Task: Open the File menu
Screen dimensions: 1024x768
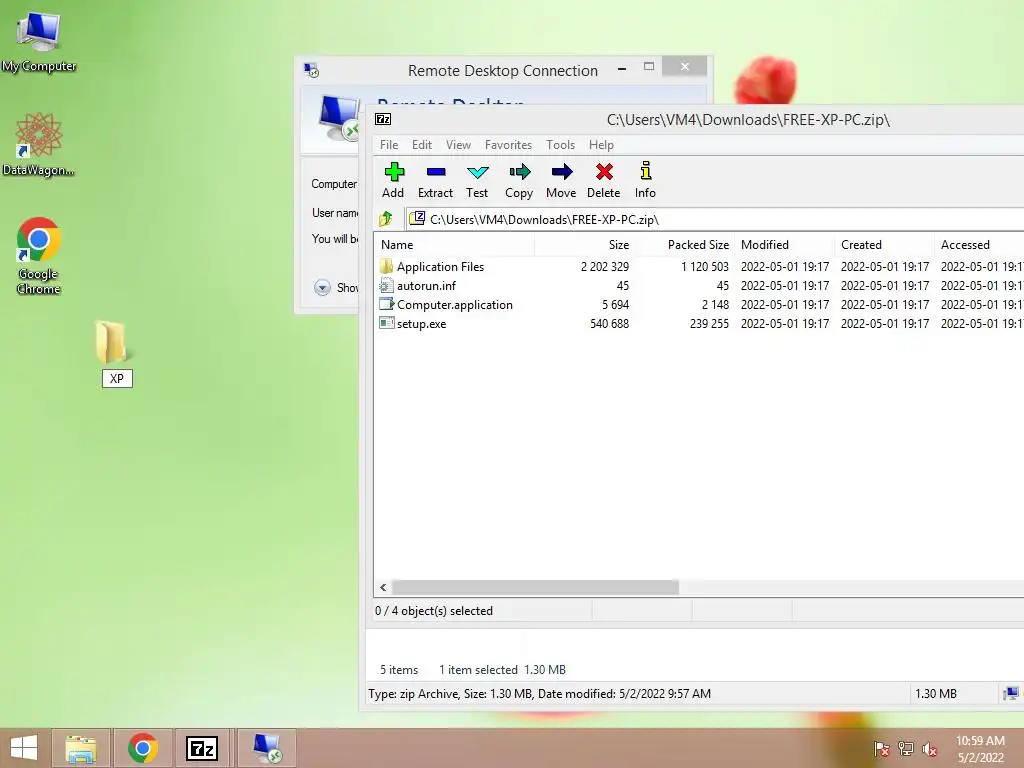Action: coord(389,144)
